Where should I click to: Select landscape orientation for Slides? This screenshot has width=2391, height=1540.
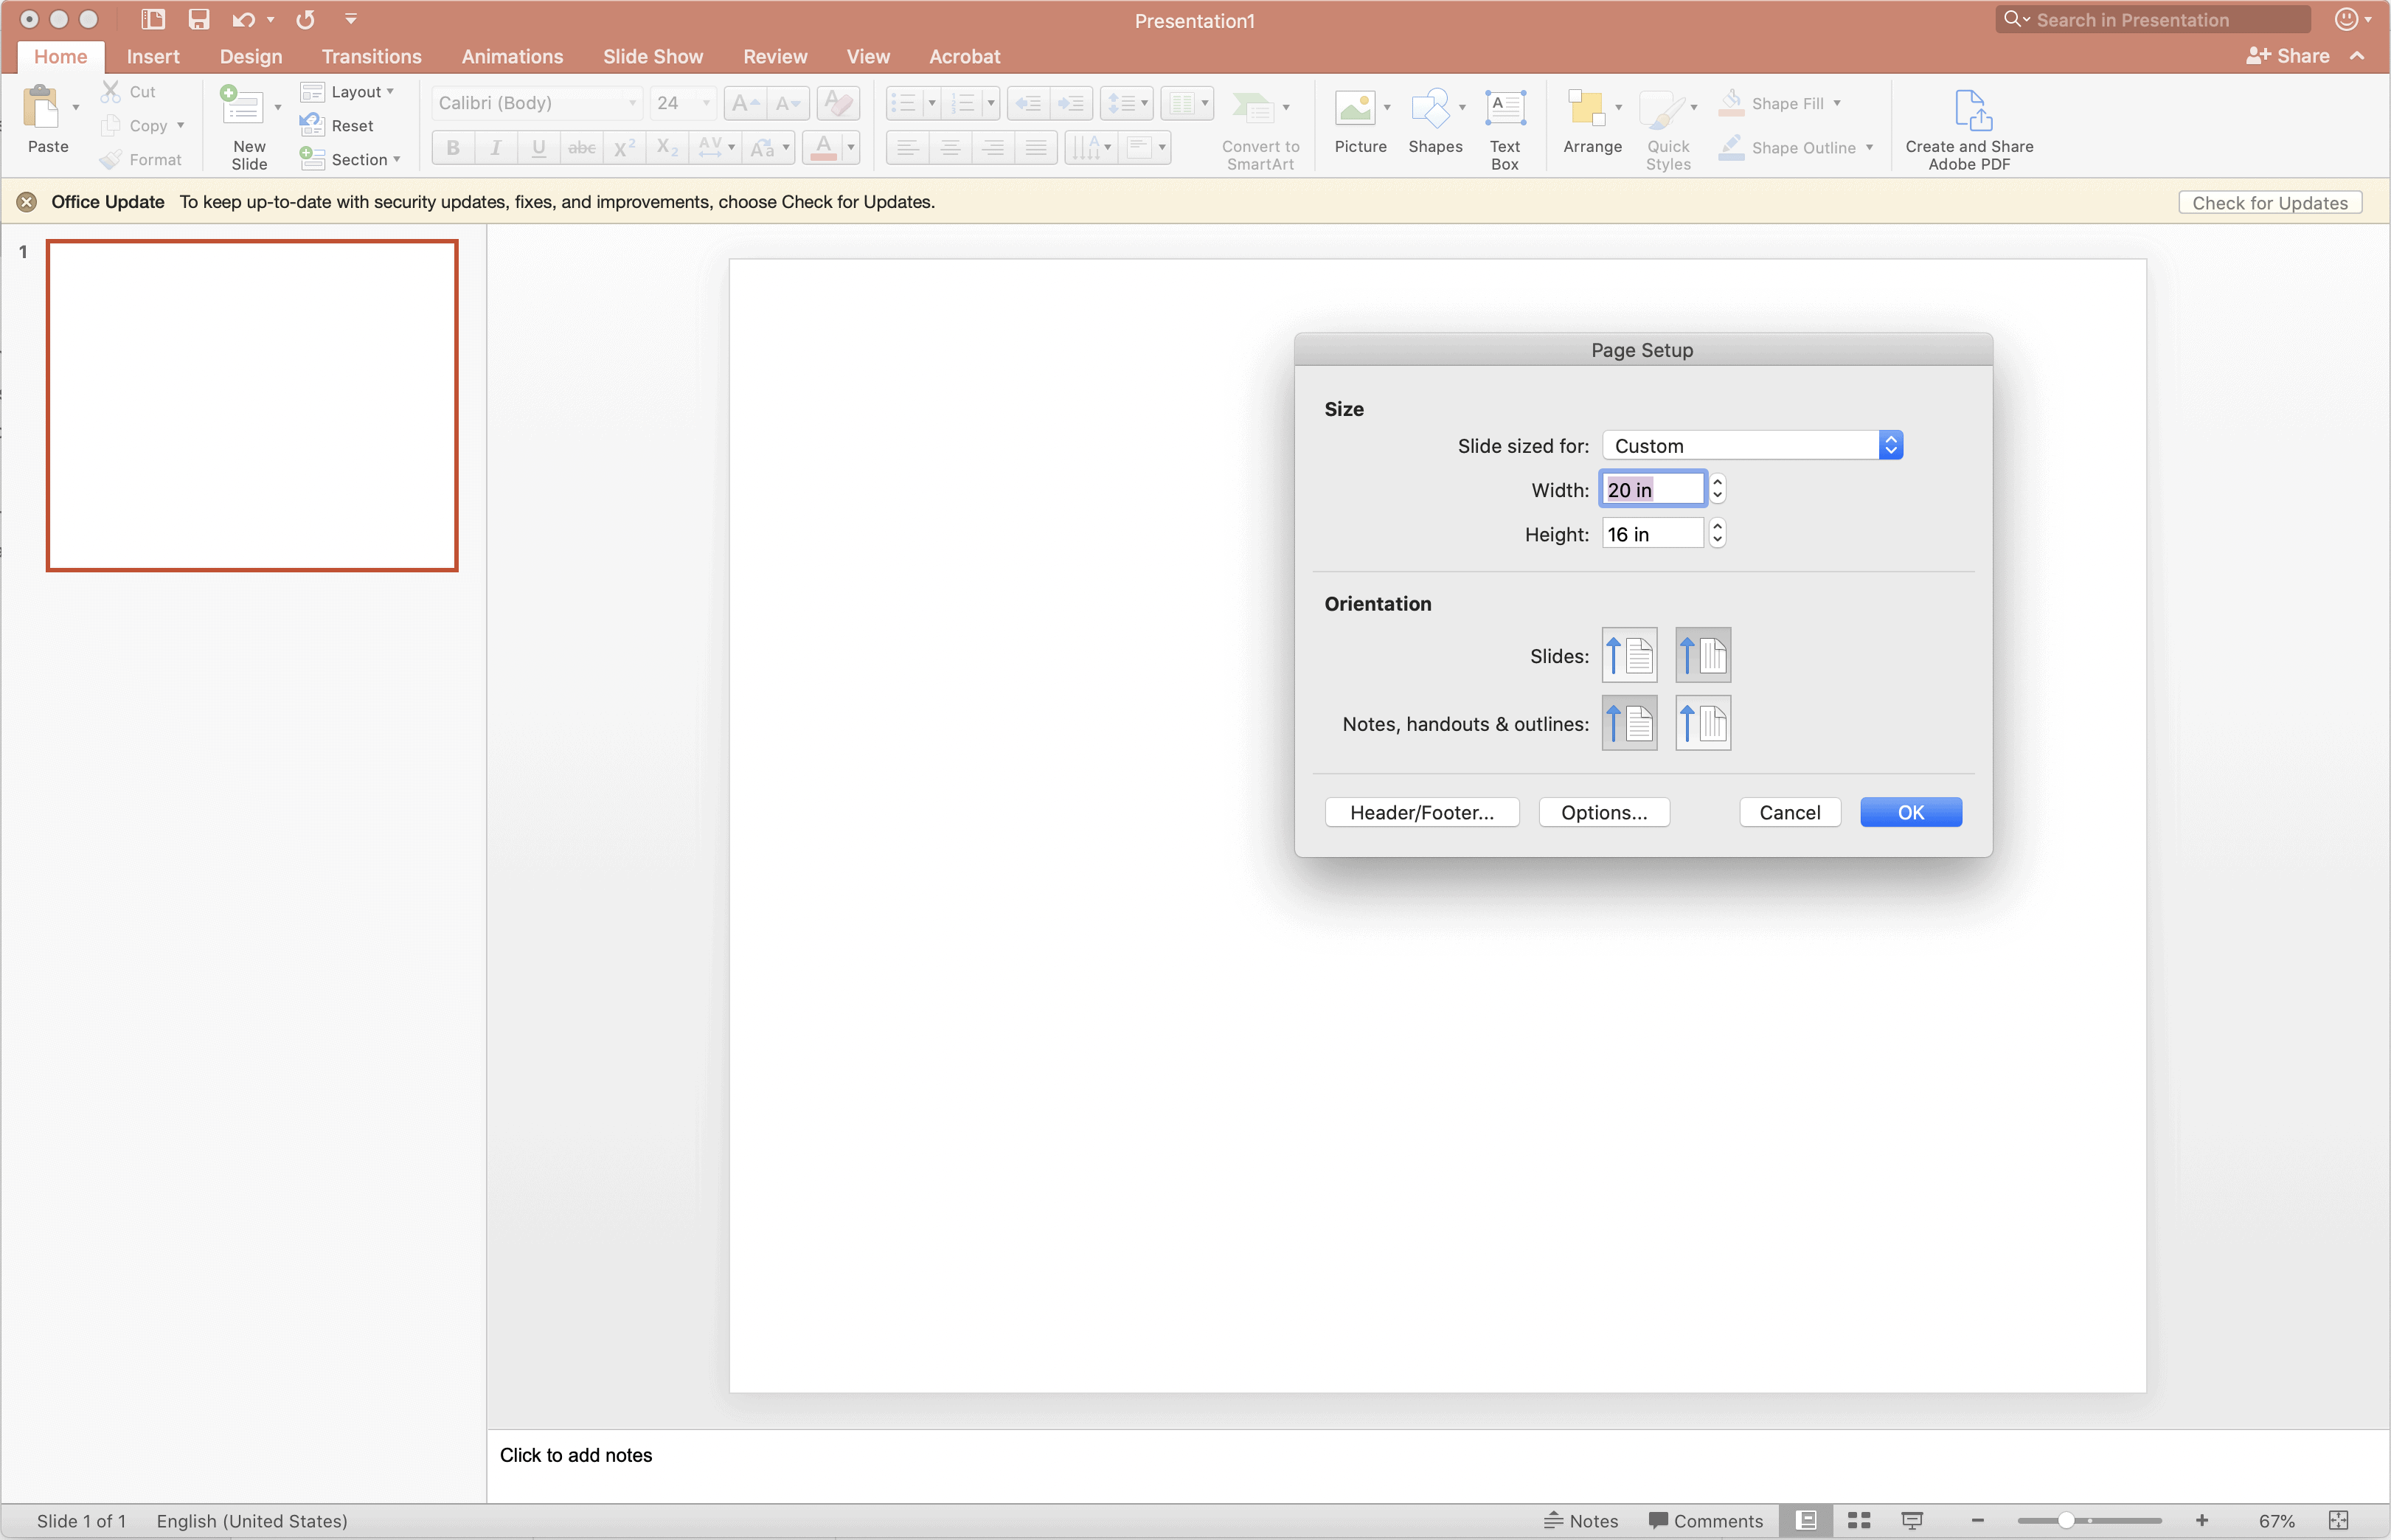click(1702, 655)
